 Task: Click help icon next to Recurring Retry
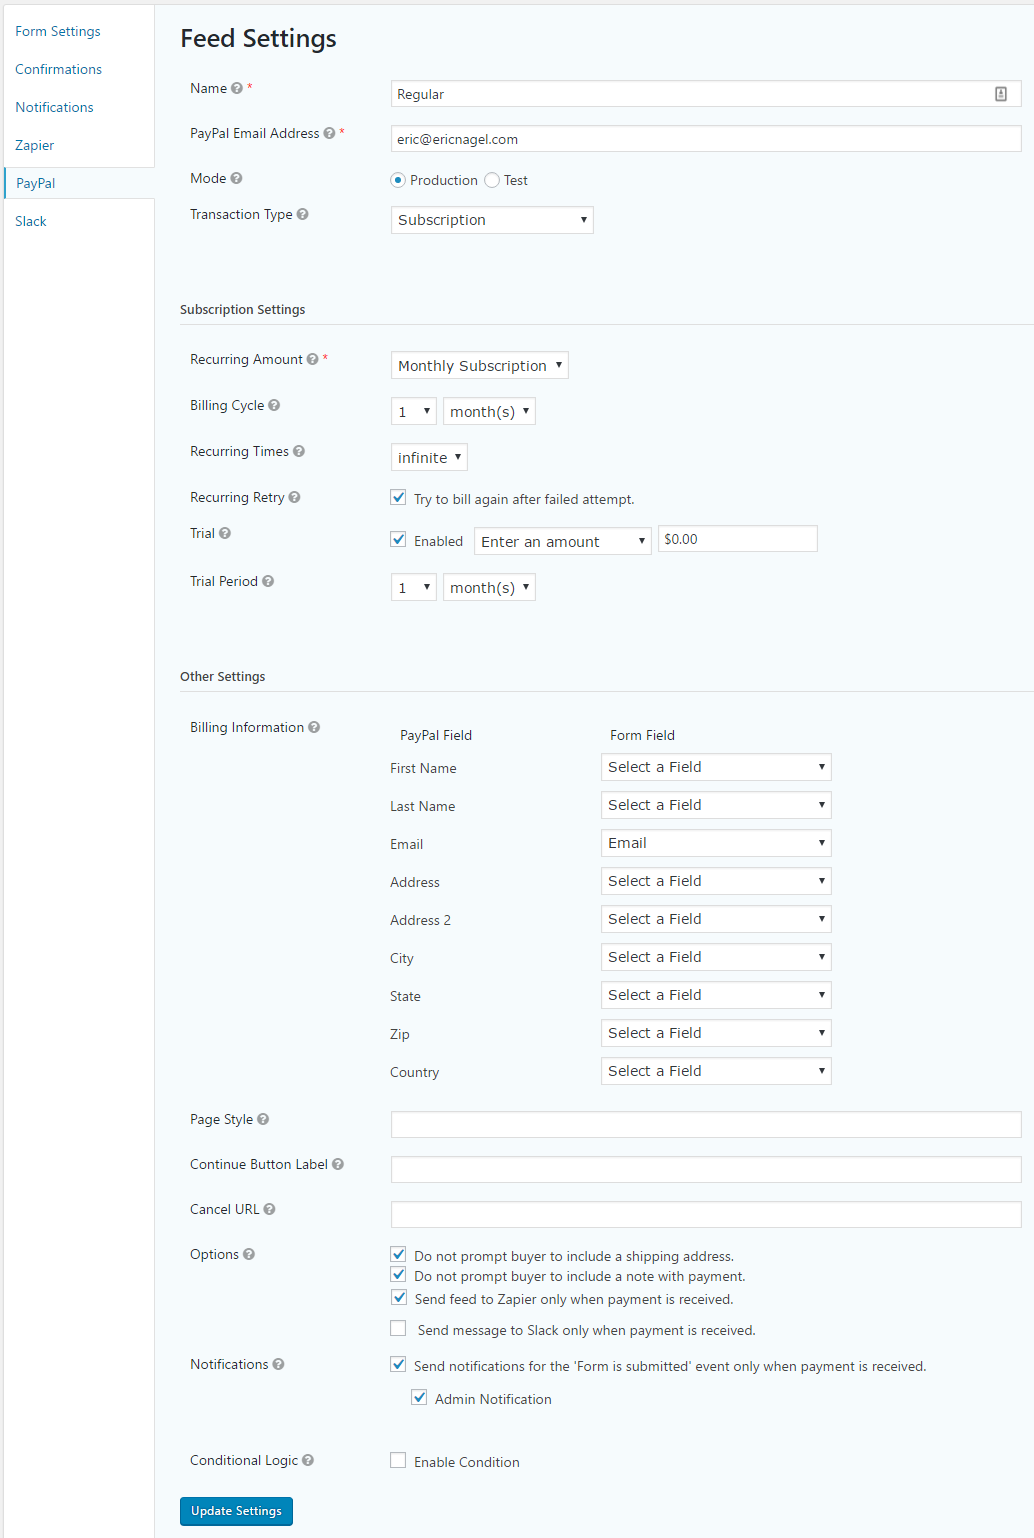pos(294,497)
